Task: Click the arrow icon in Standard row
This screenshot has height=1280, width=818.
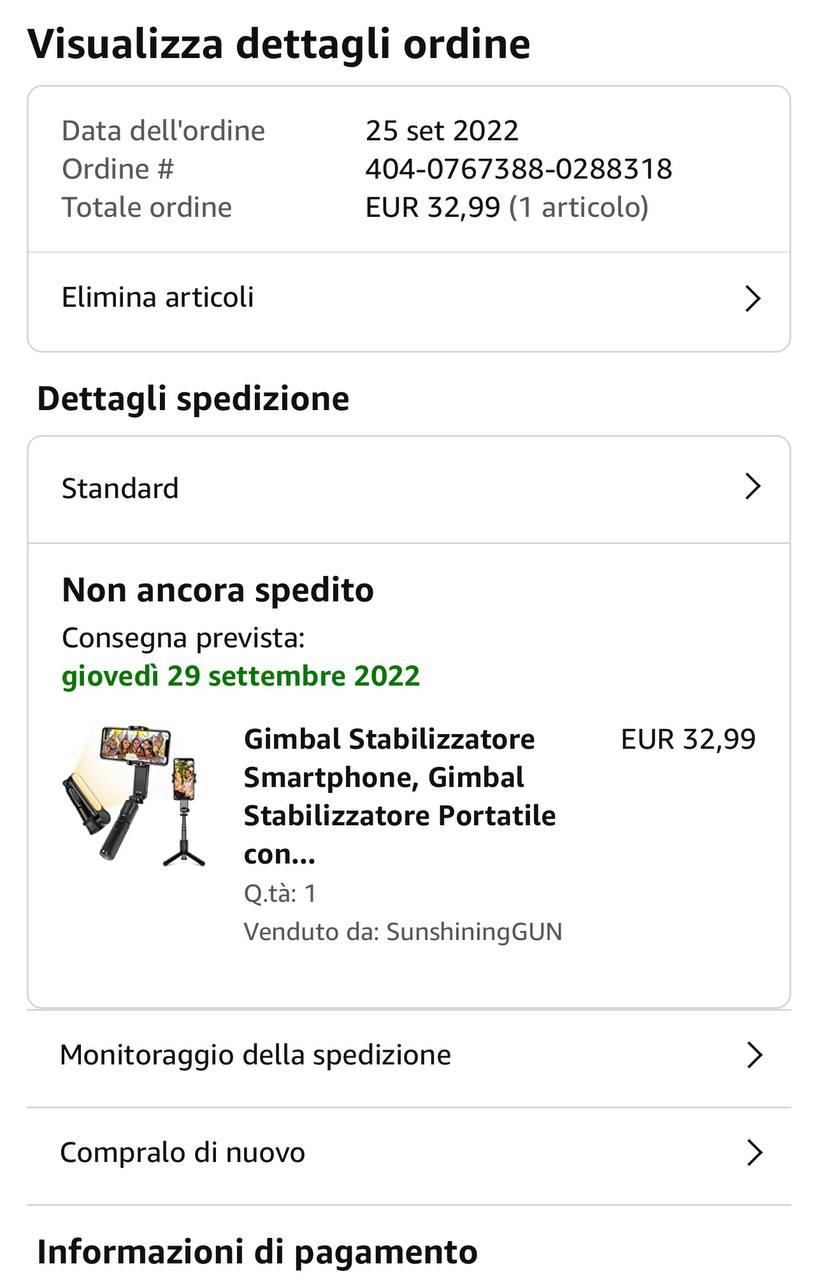Action: point(753,487)
